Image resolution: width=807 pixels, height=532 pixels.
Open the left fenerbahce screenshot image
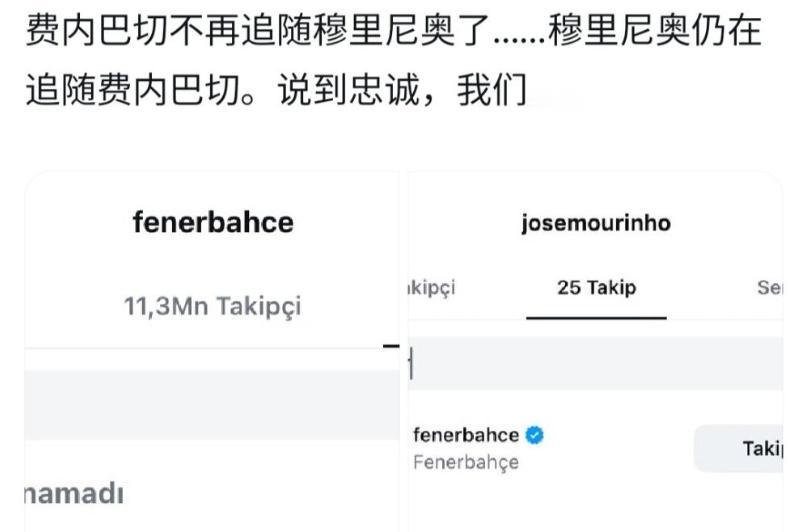coord(212,351)
